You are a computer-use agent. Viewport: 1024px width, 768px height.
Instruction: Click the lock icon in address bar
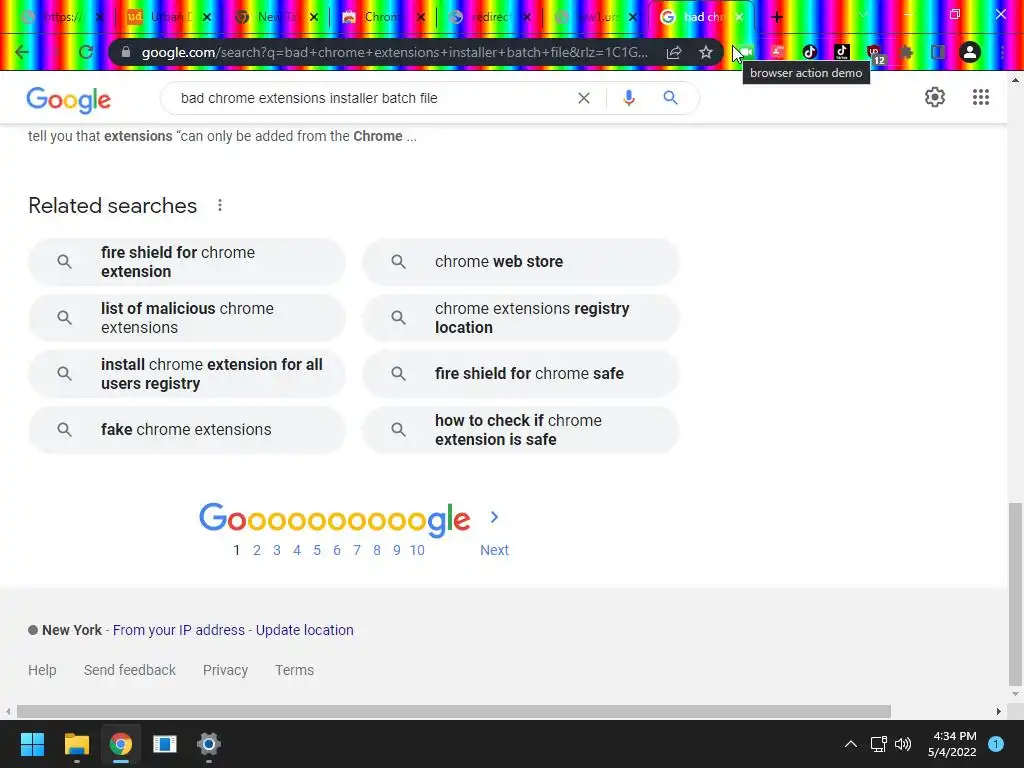tap(126, 52)
